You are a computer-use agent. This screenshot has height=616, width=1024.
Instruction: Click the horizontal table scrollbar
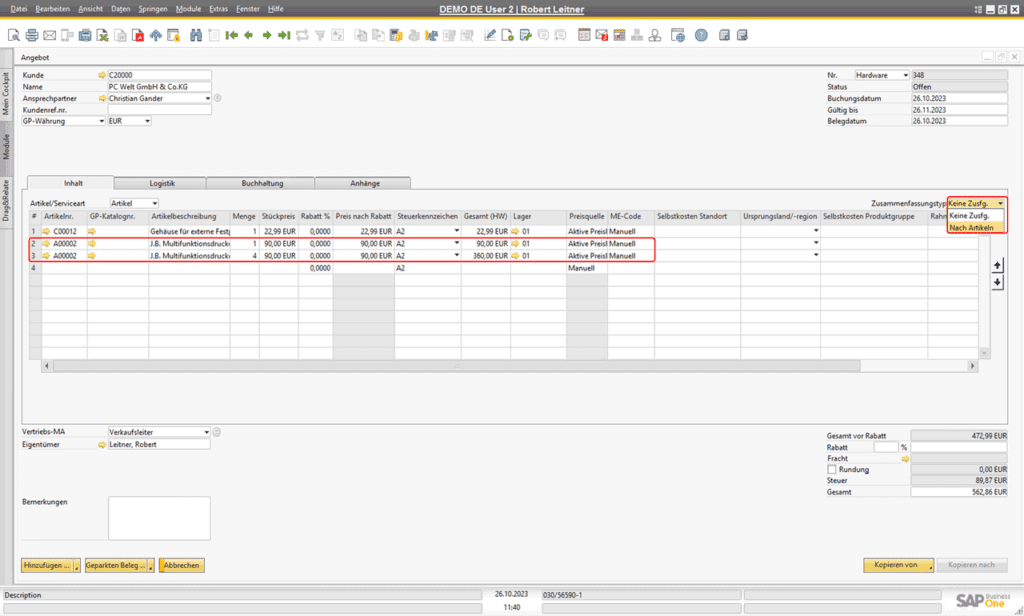pos(456,366)
